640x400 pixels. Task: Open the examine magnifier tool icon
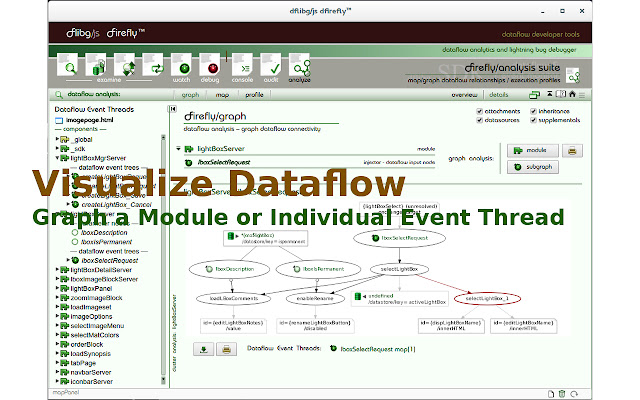[68, 65]
